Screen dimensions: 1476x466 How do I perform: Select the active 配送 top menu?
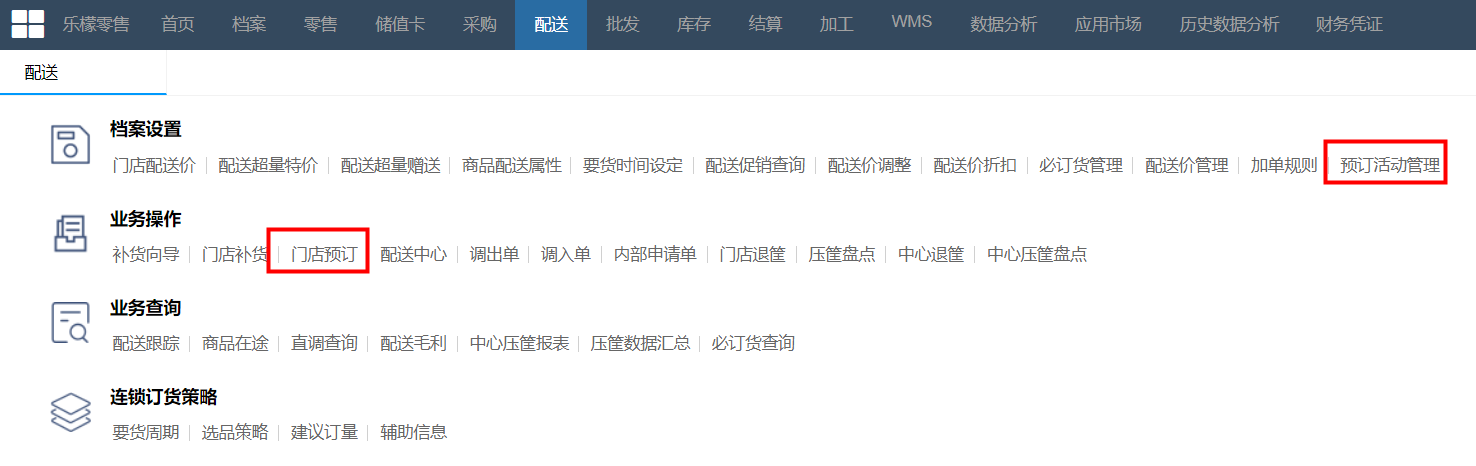pyautogui.click(x=551, y=24)
